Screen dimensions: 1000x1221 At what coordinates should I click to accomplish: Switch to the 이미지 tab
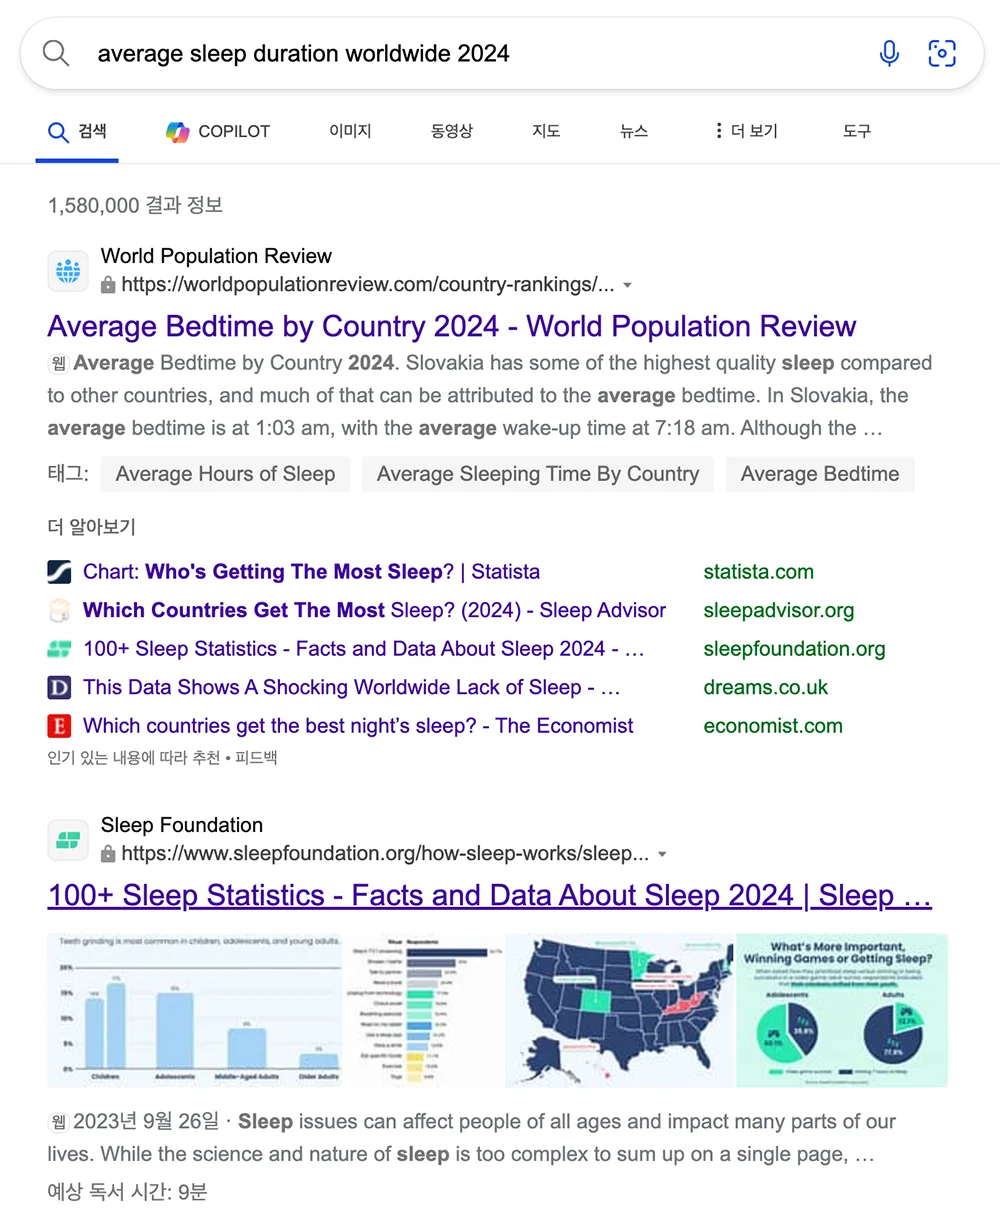(350, 131)
